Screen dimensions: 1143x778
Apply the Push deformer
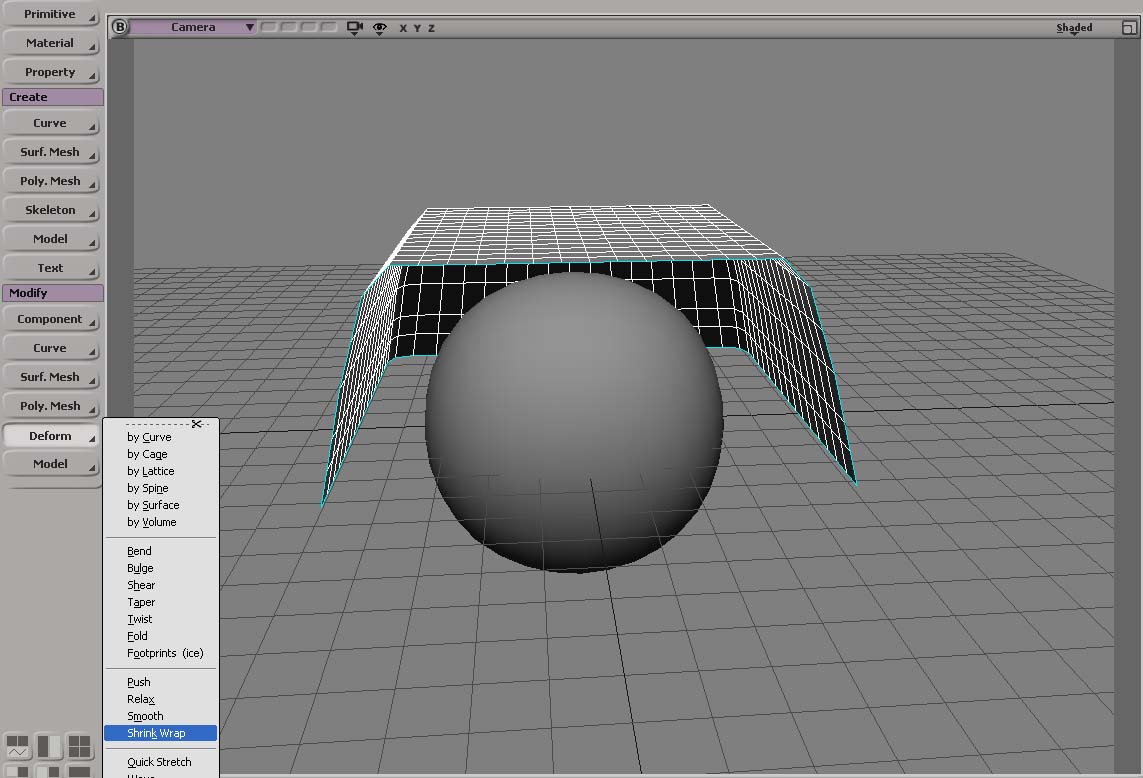point(160,682)
